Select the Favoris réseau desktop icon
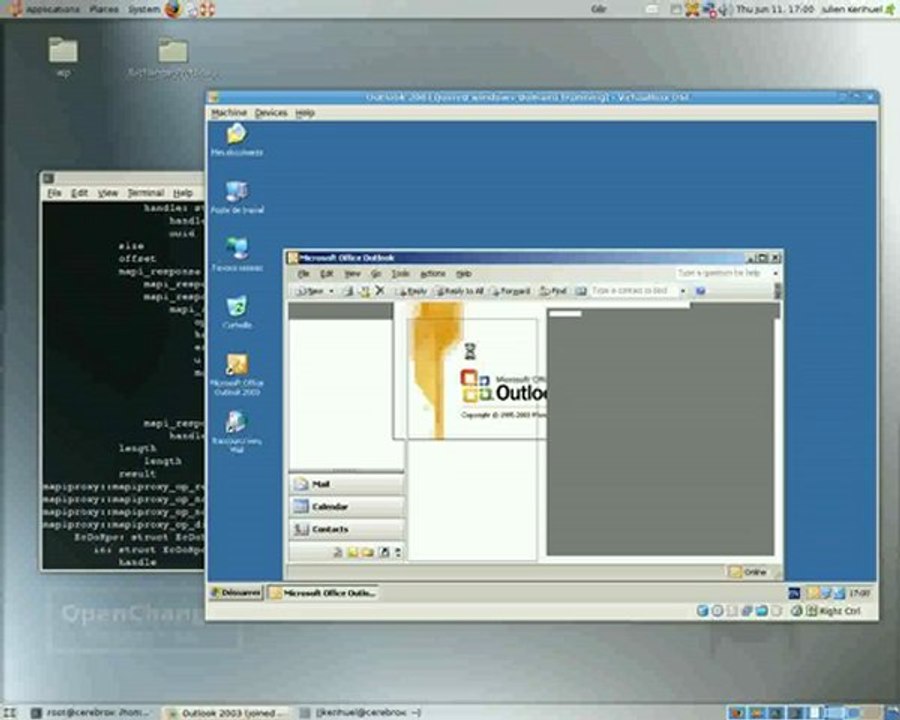 (x=237, y=254)
